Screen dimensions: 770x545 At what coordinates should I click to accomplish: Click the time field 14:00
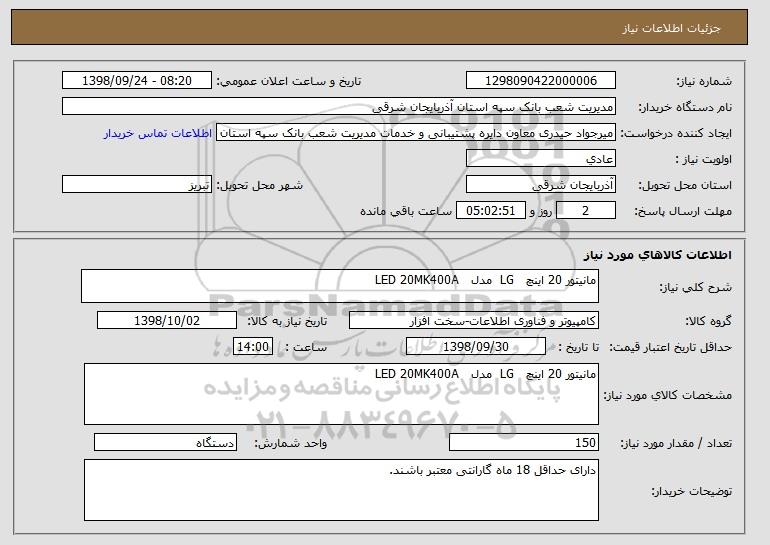(x=252, y=347)
